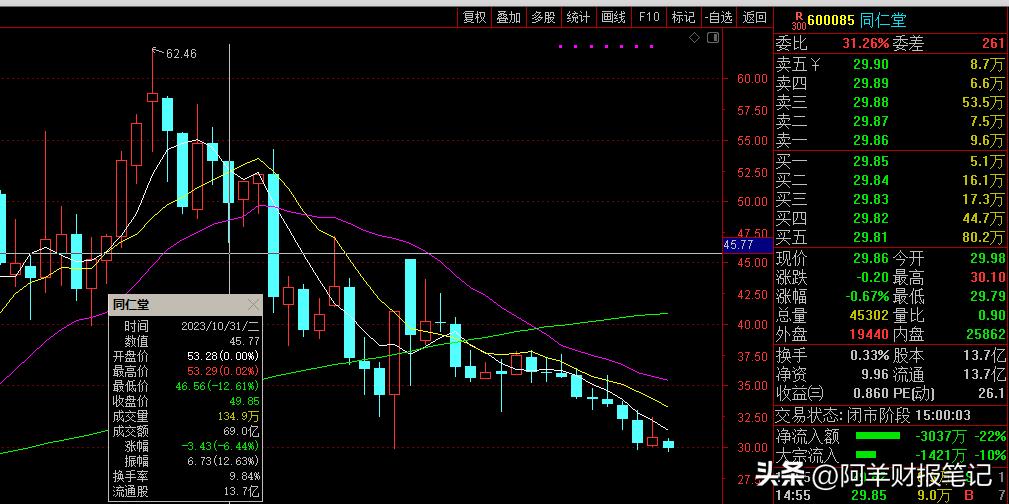Click the 标记 mark button

click(683, 17)
